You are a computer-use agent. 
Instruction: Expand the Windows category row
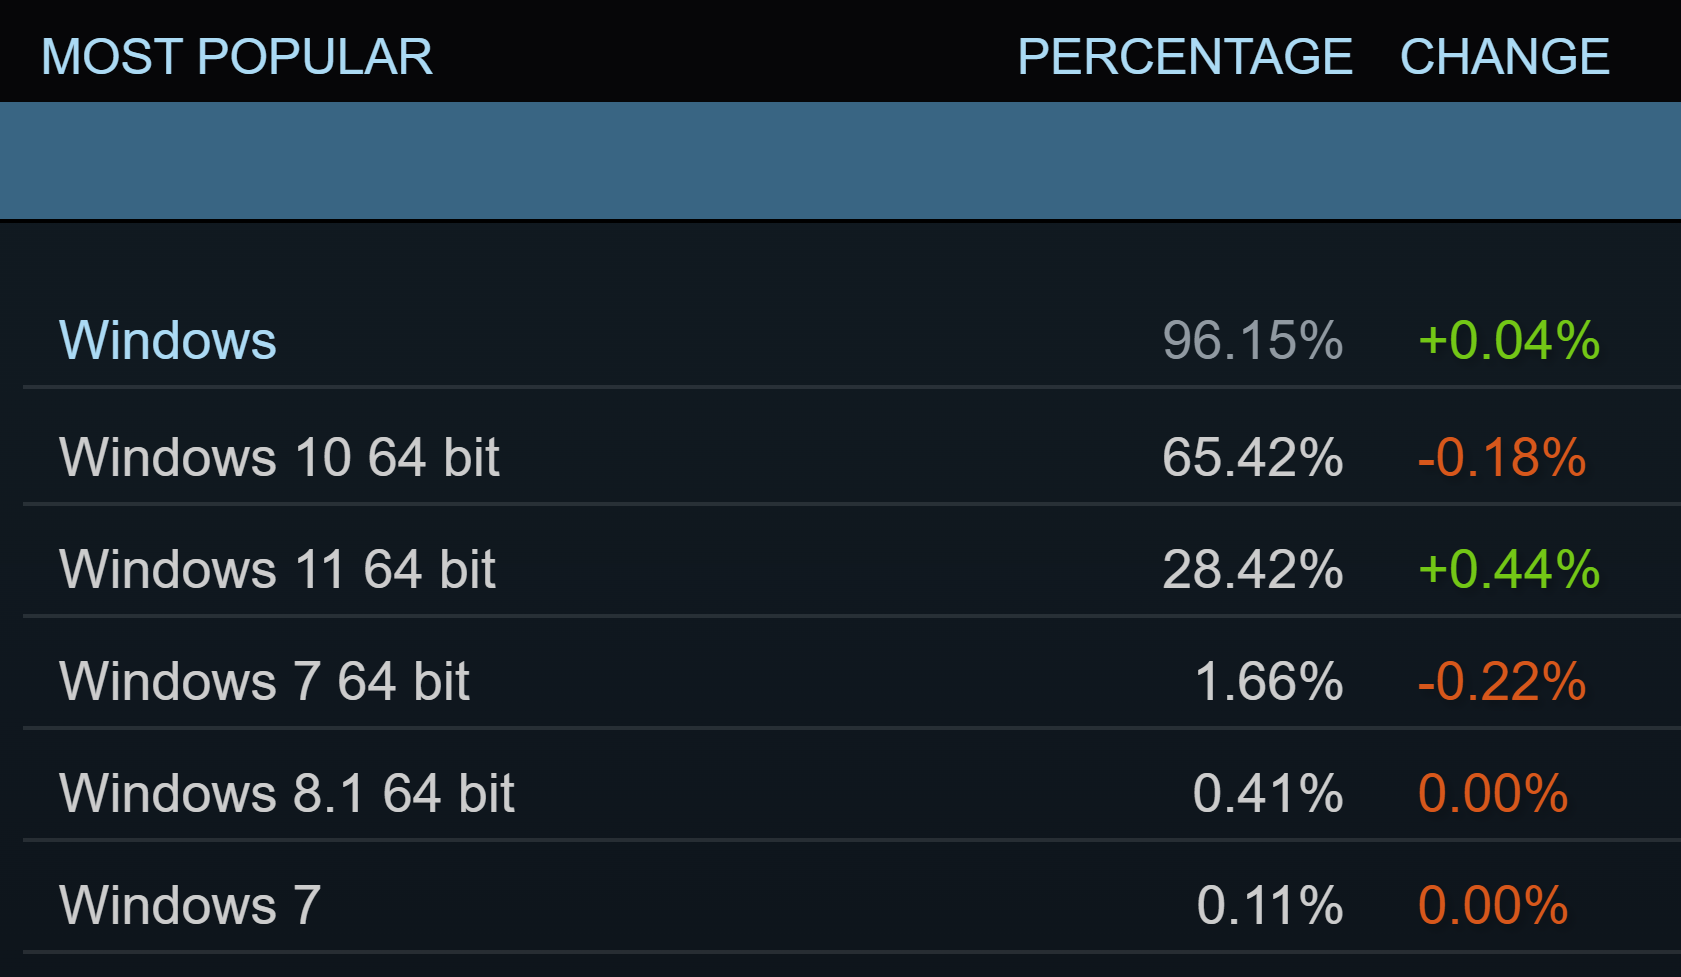(x=168, y=340)
